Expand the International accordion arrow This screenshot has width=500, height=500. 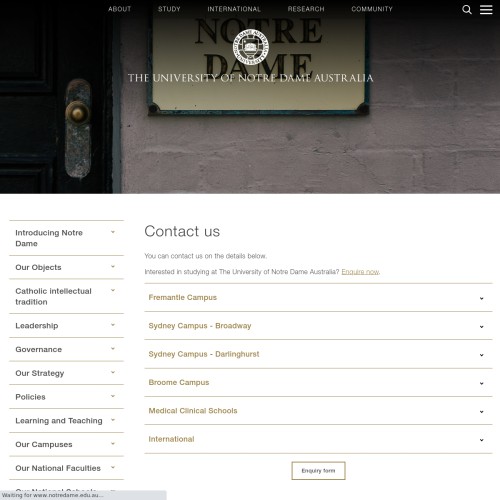pos(481,440)
